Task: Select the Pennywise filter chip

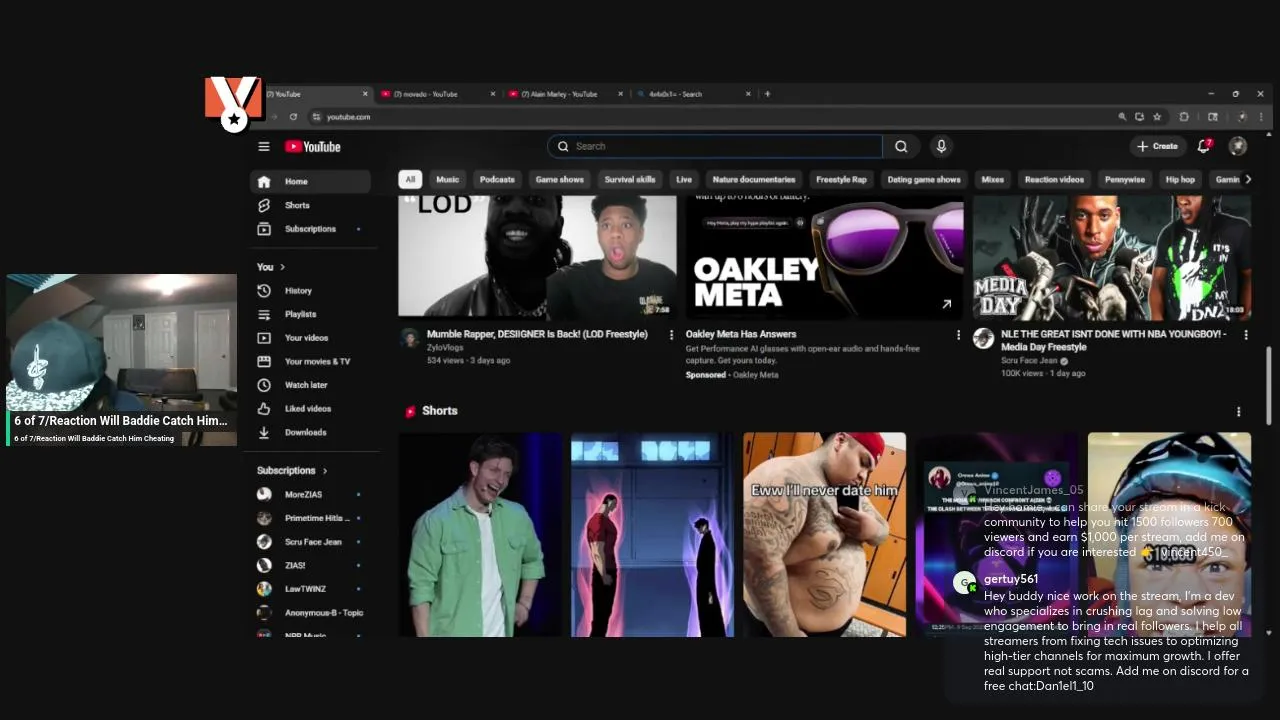Action: pyautogui.click(x=1125, y=179)
